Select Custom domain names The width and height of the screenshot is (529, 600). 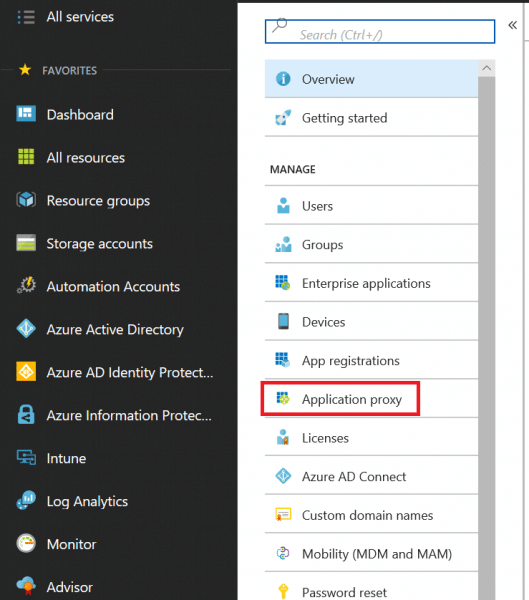[x=371, y=515]
